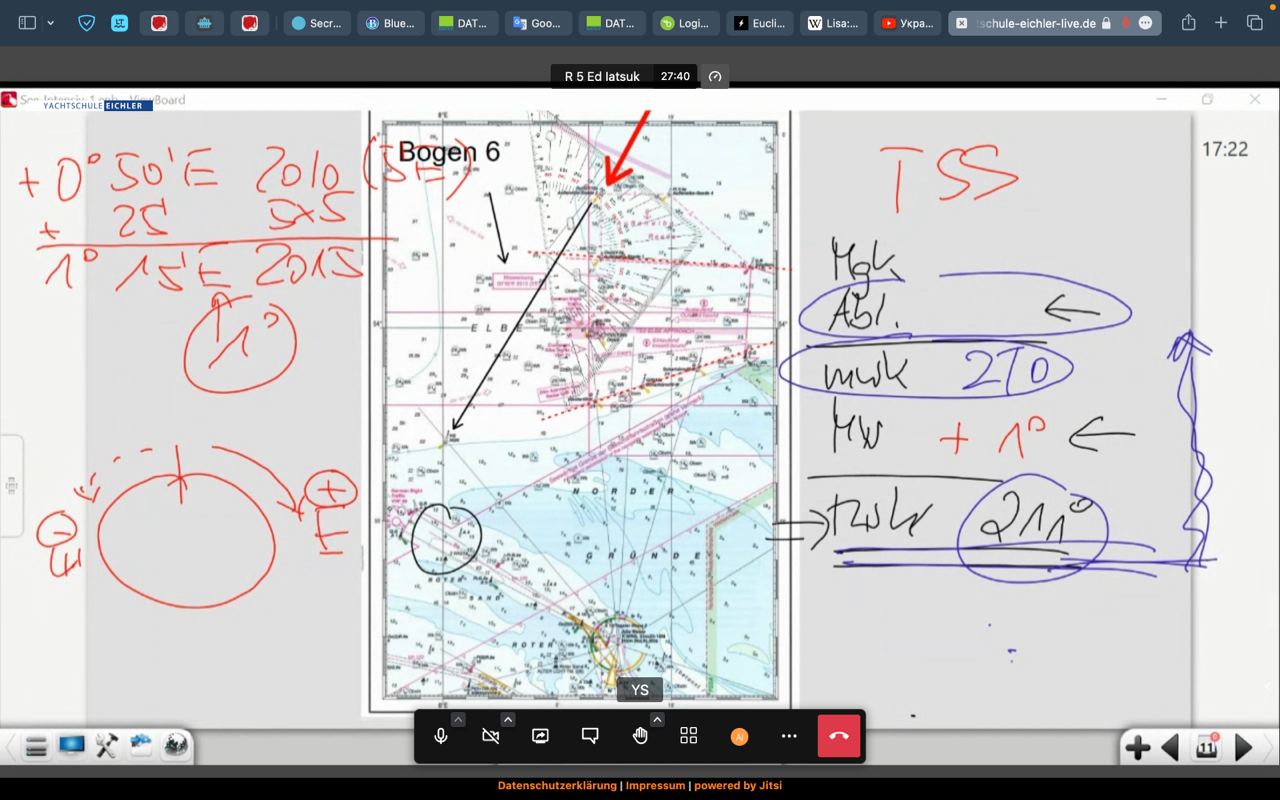The height and width of the screenshot is (800, 1280).
Task: Close the schule-eichler-live.de tab
Action: (x=961, y=23)
